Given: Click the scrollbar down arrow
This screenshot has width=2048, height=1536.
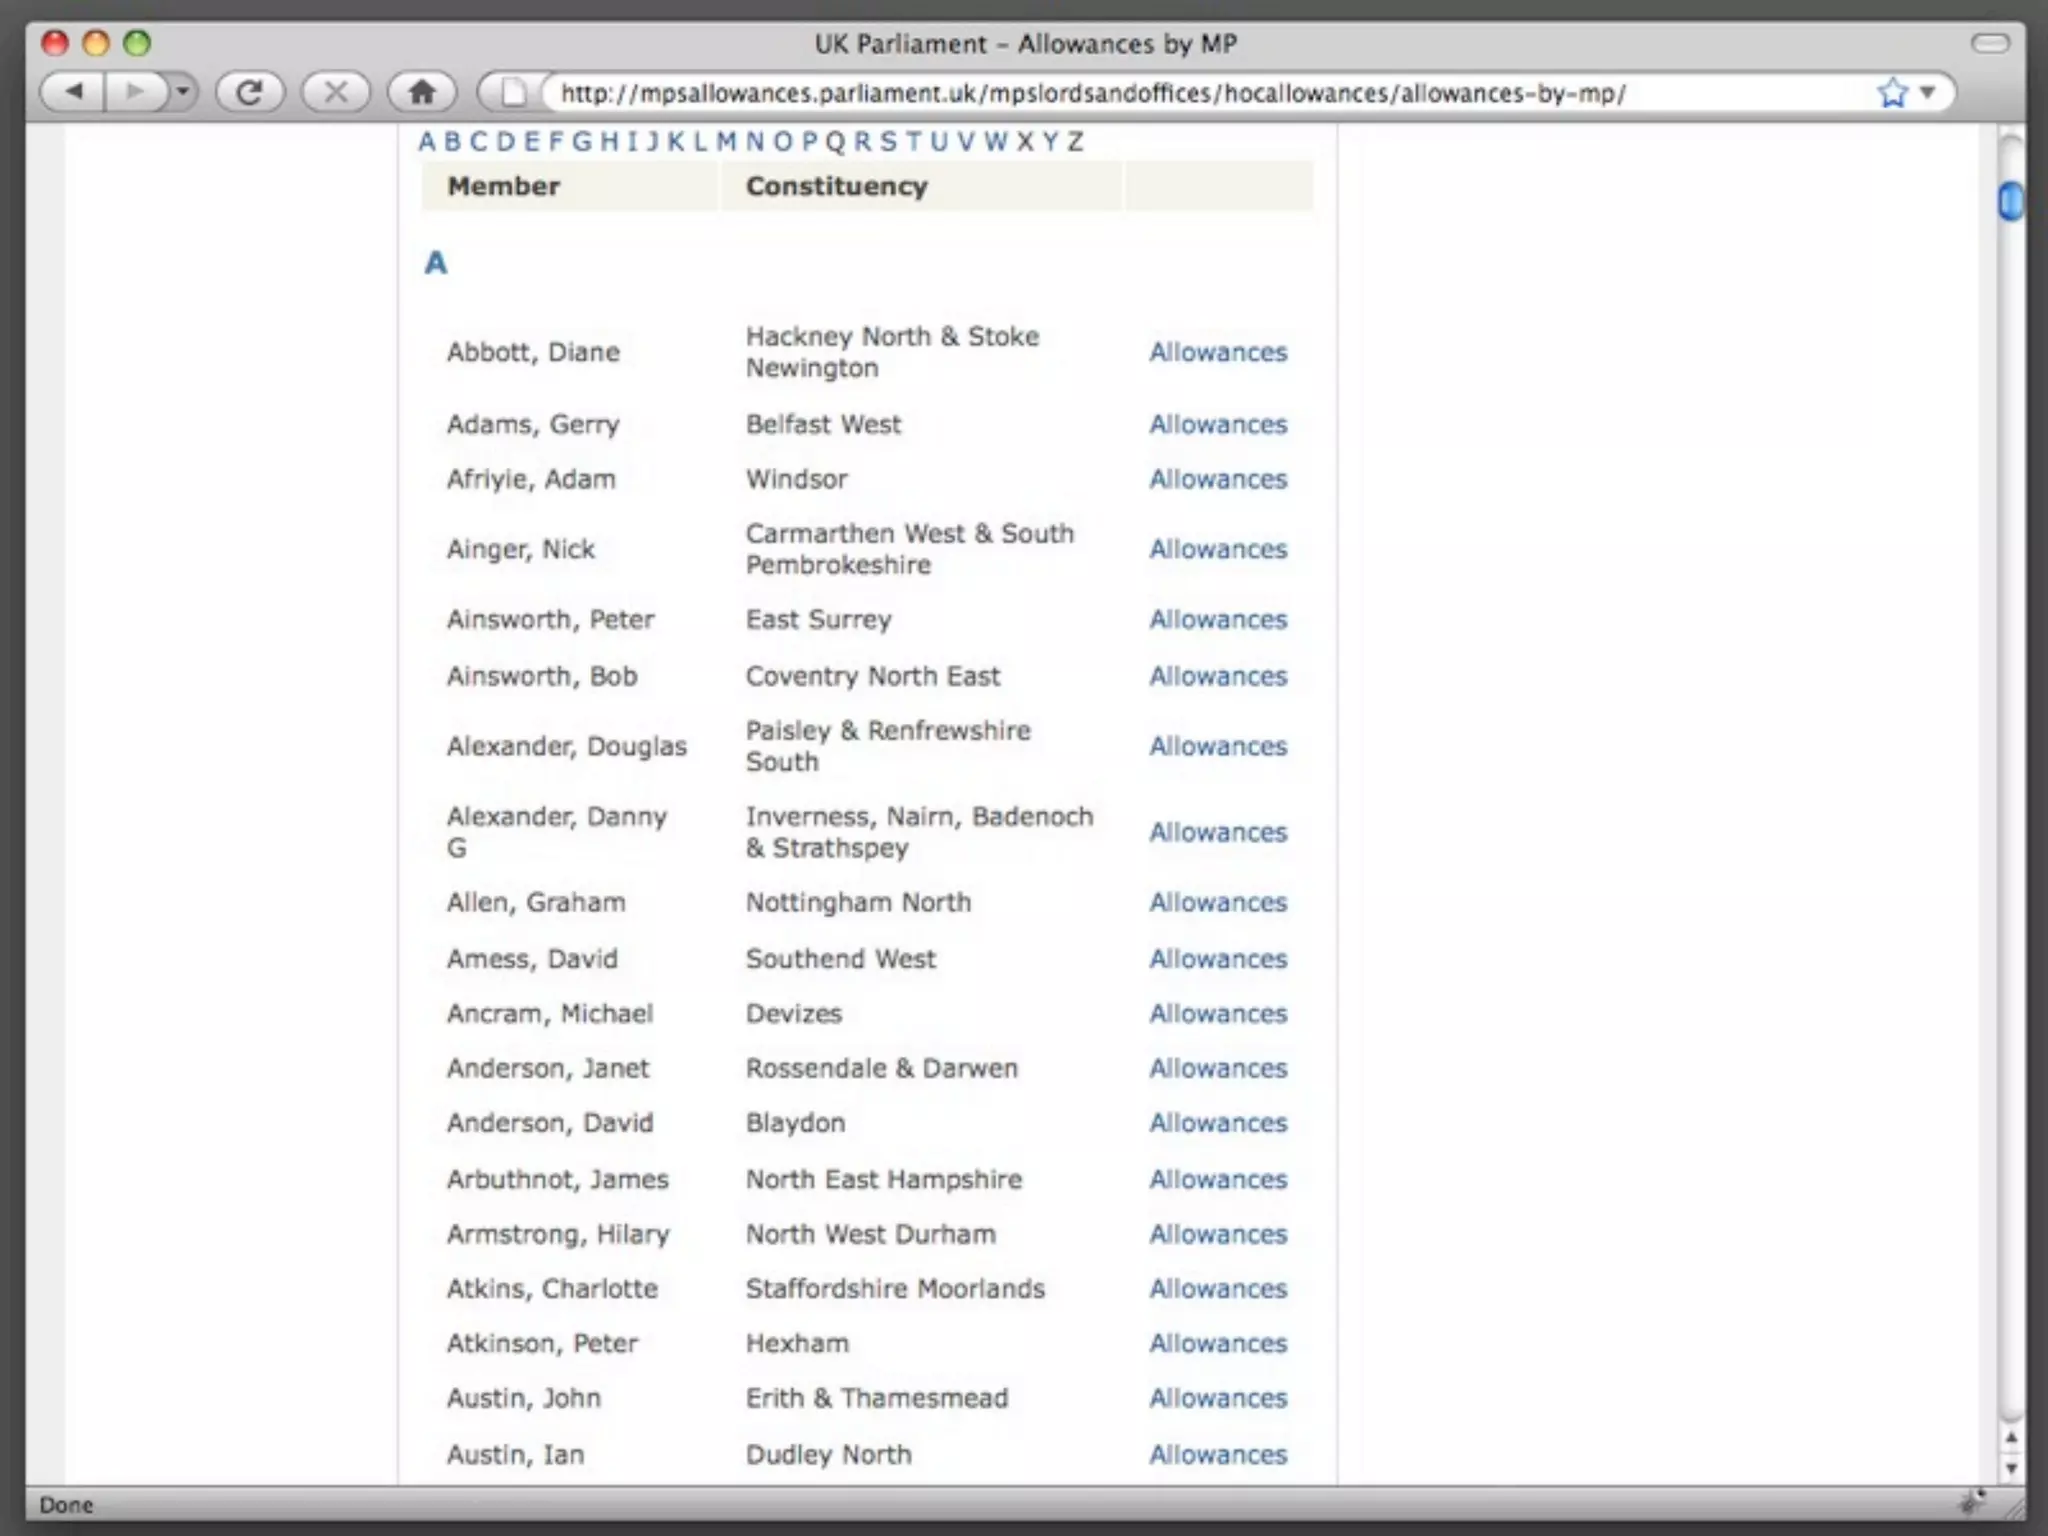Looking at the screenshot, I should (x=2011, y=1468).
